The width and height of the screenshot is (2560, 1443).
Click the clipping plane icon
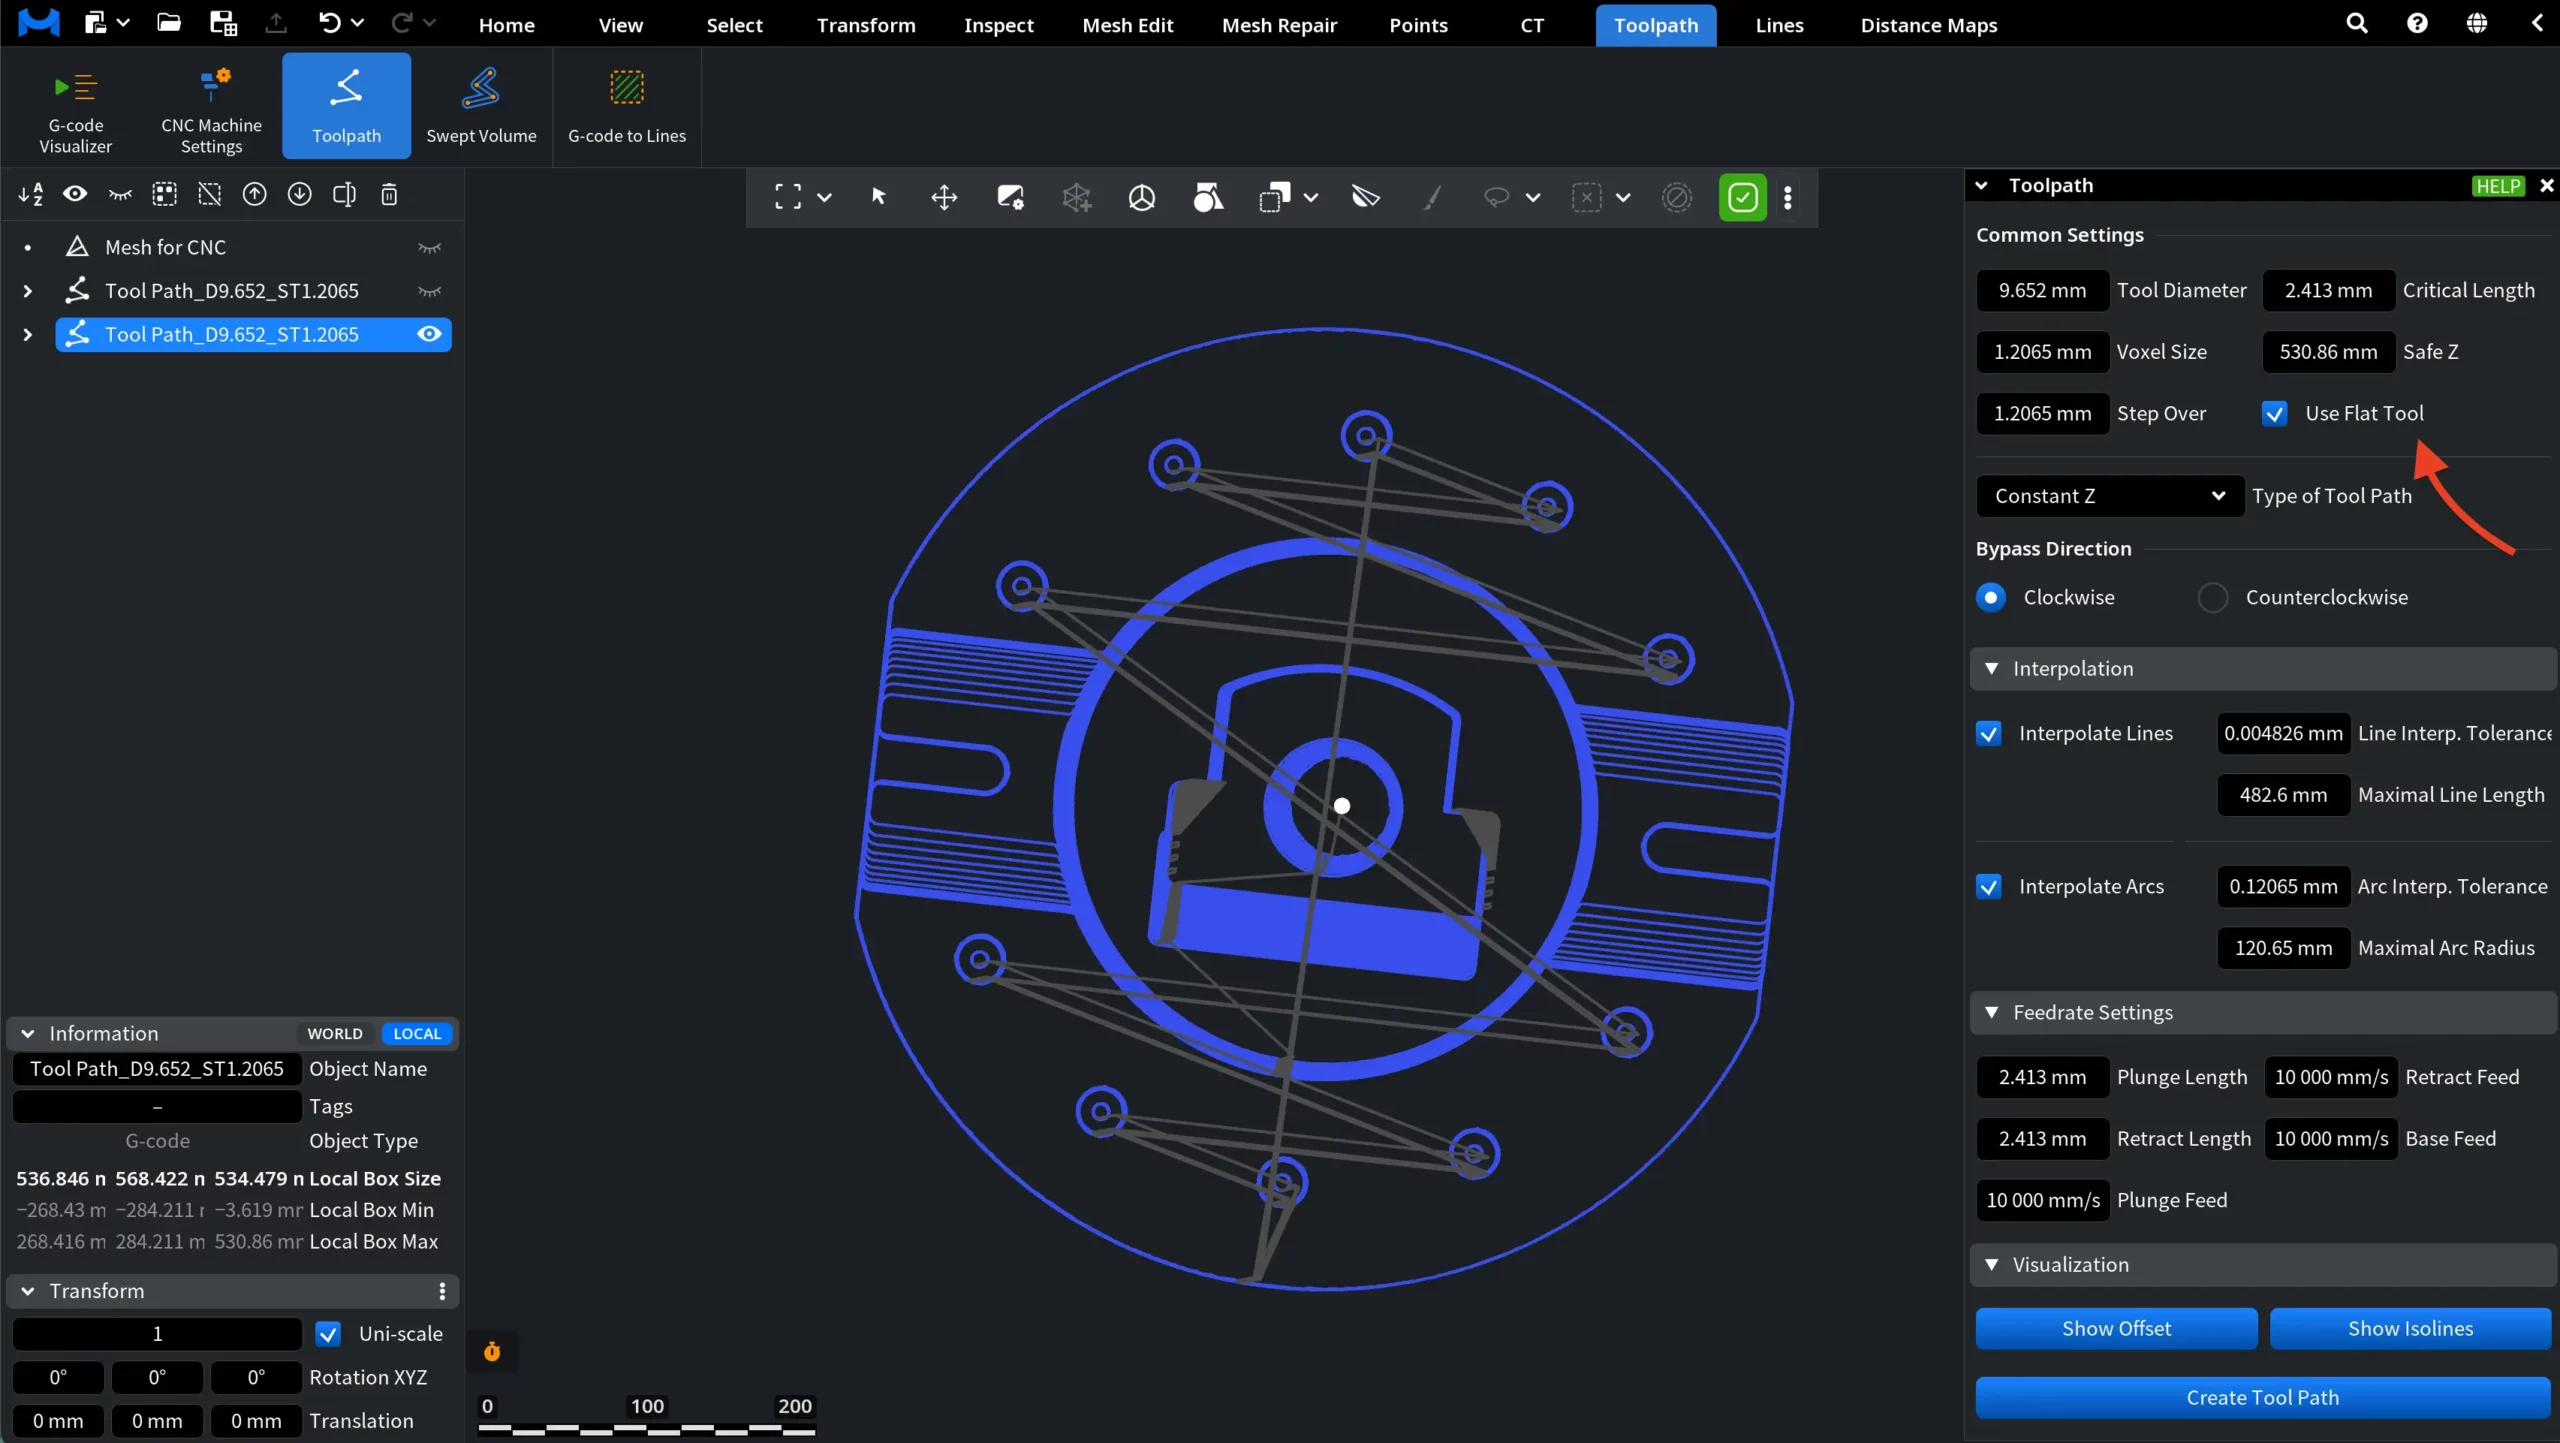point(1366,197)
